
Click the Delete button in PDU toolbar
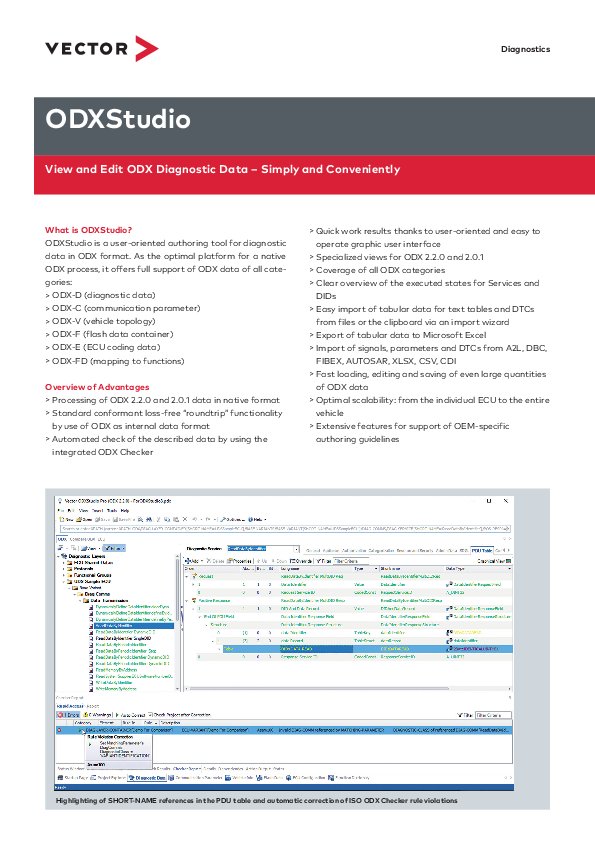(x=215, y=561)
